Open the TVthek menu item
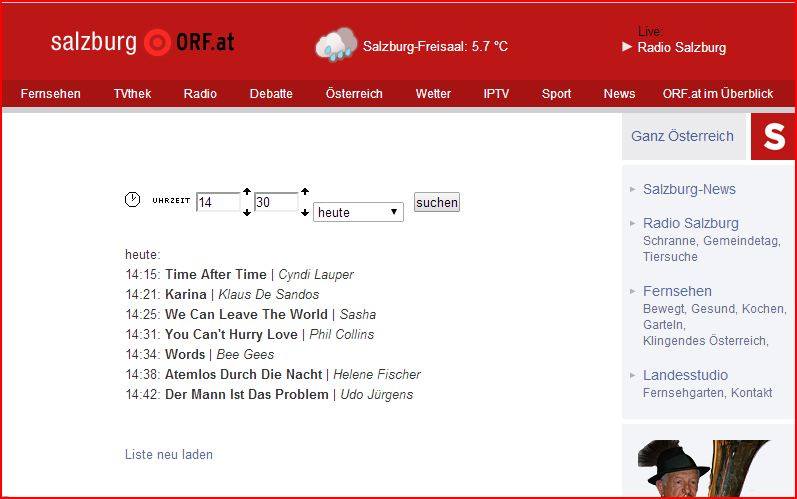797x499 pixels. pos(132,93)
